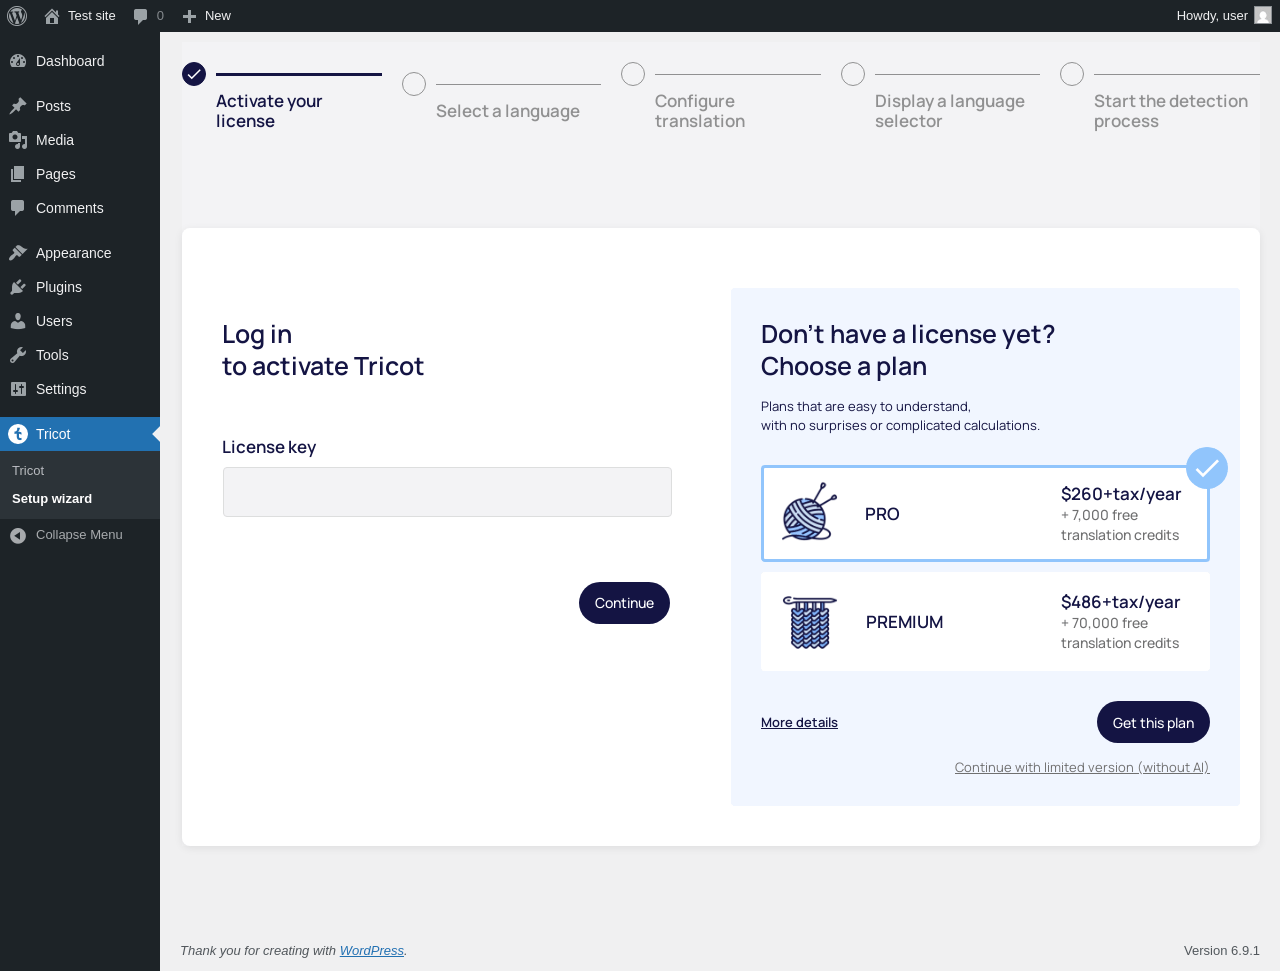Viewport: 1280px width, 971px height.
Task: Click the Test site name link
Action: (92, 16)
